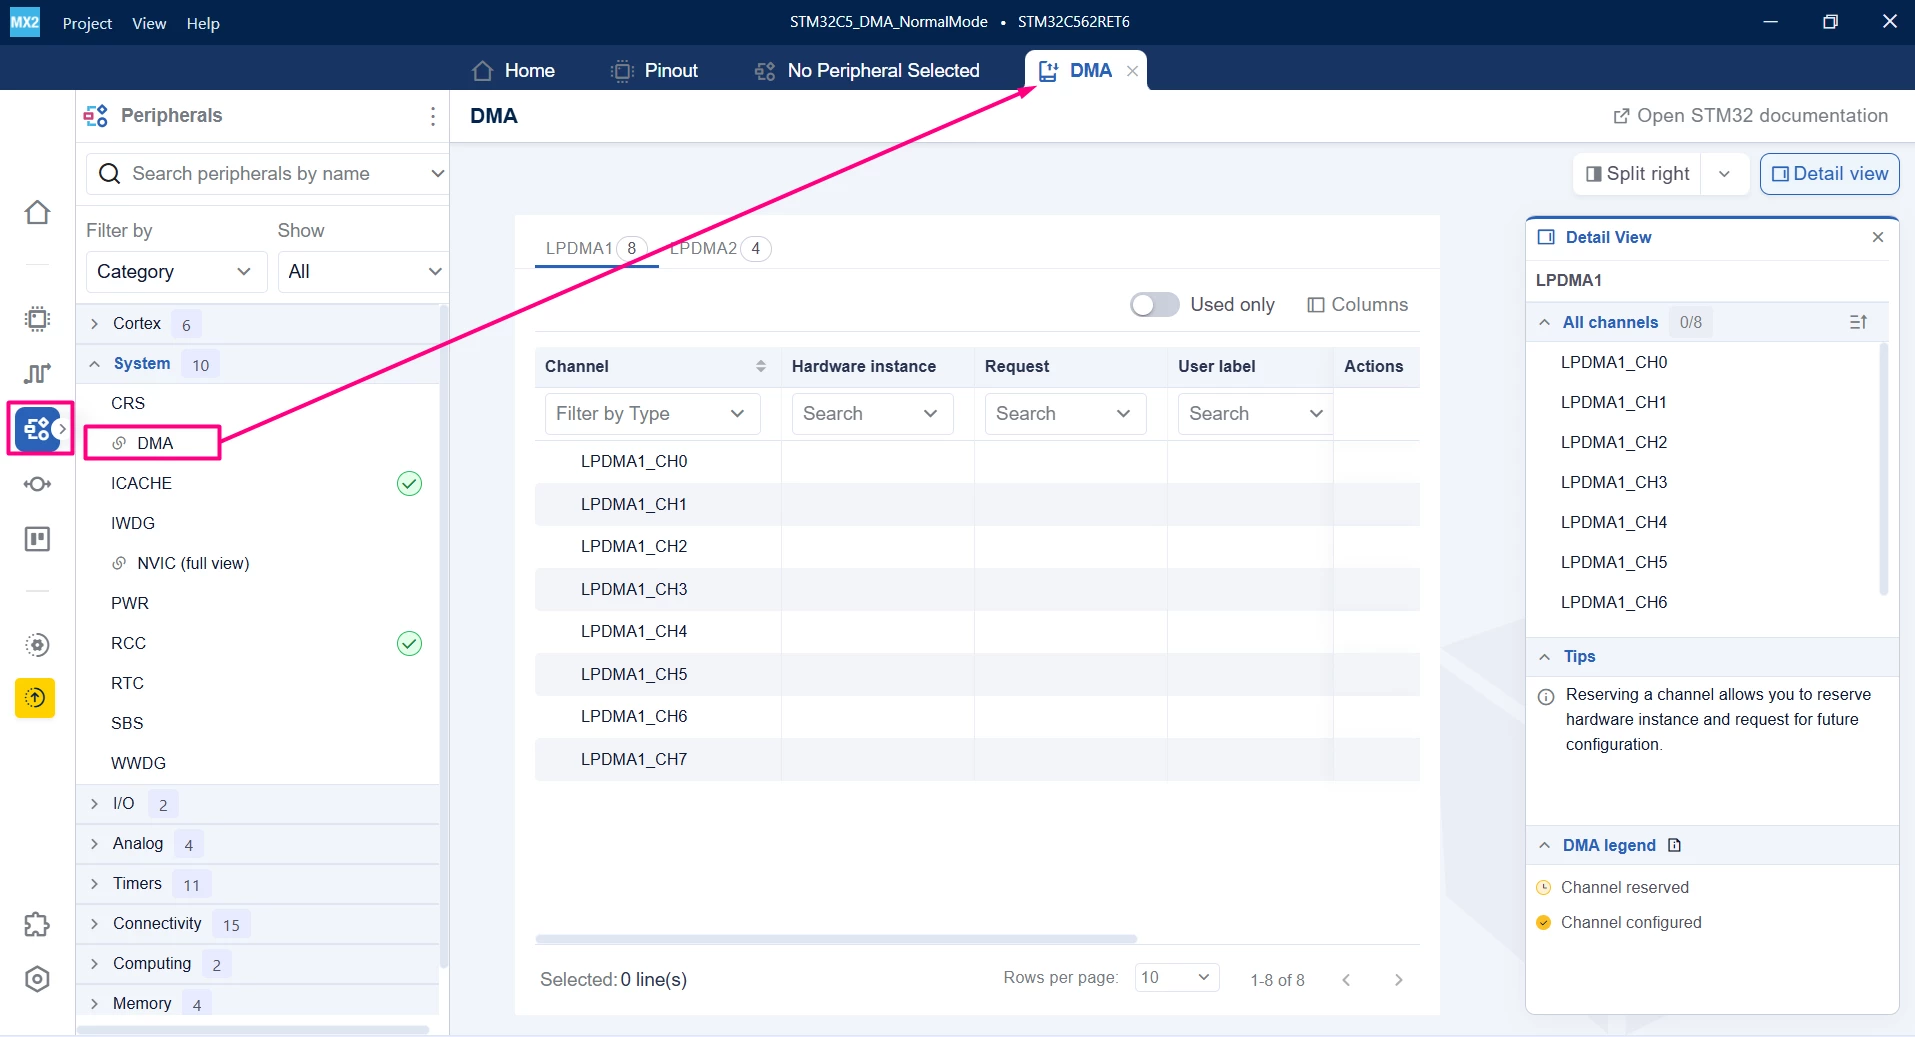
Task: Click the Search peripherals by name field
Action: pos(266,174)
